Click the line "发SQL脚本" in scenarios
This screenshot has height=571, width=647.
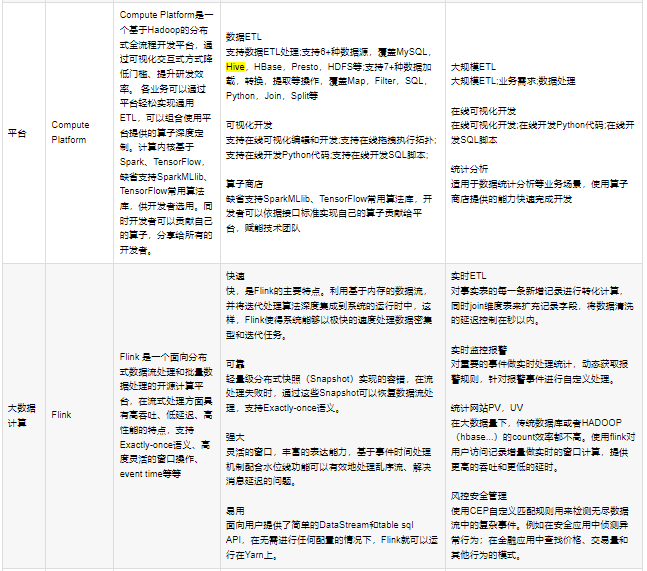pos(474,140)
